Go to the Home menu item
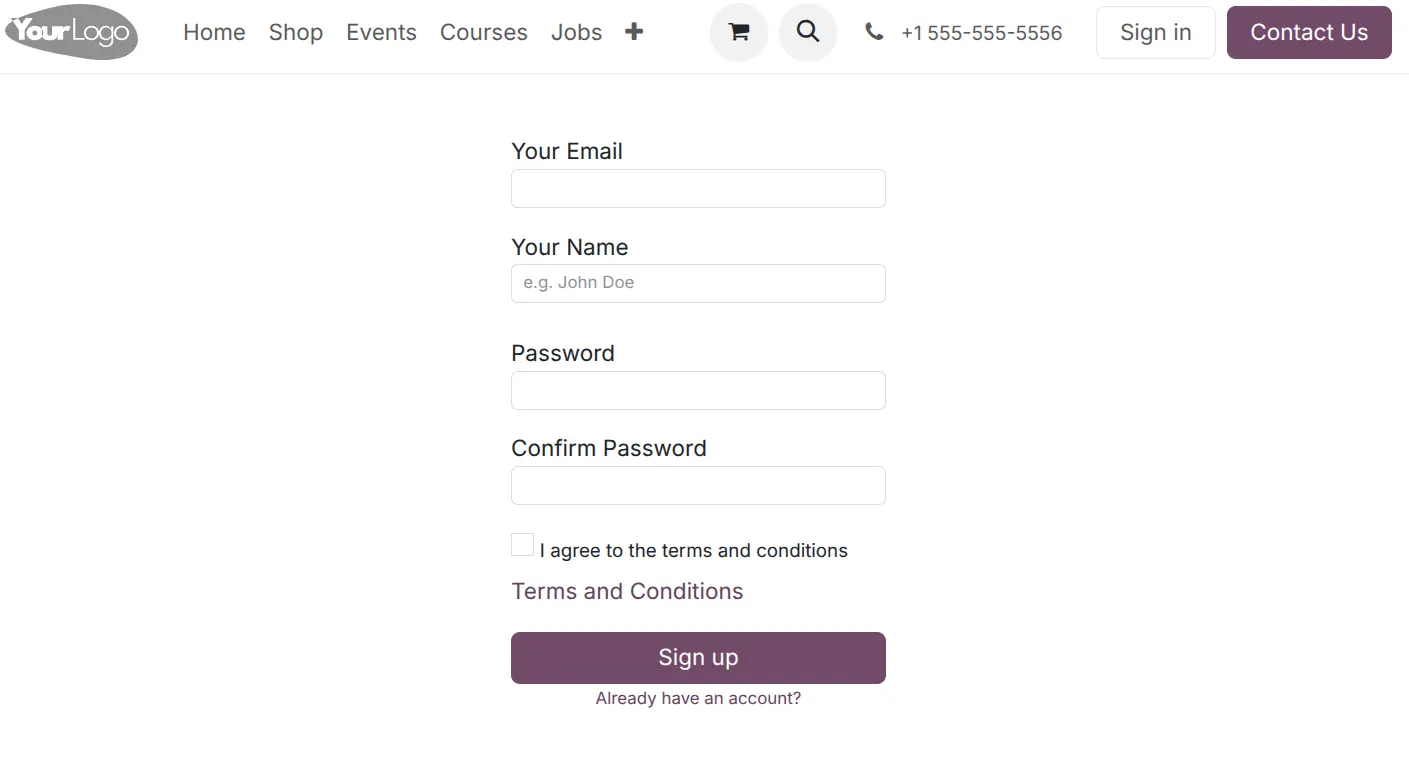1409x772 pixels. [x=214, y=32]
